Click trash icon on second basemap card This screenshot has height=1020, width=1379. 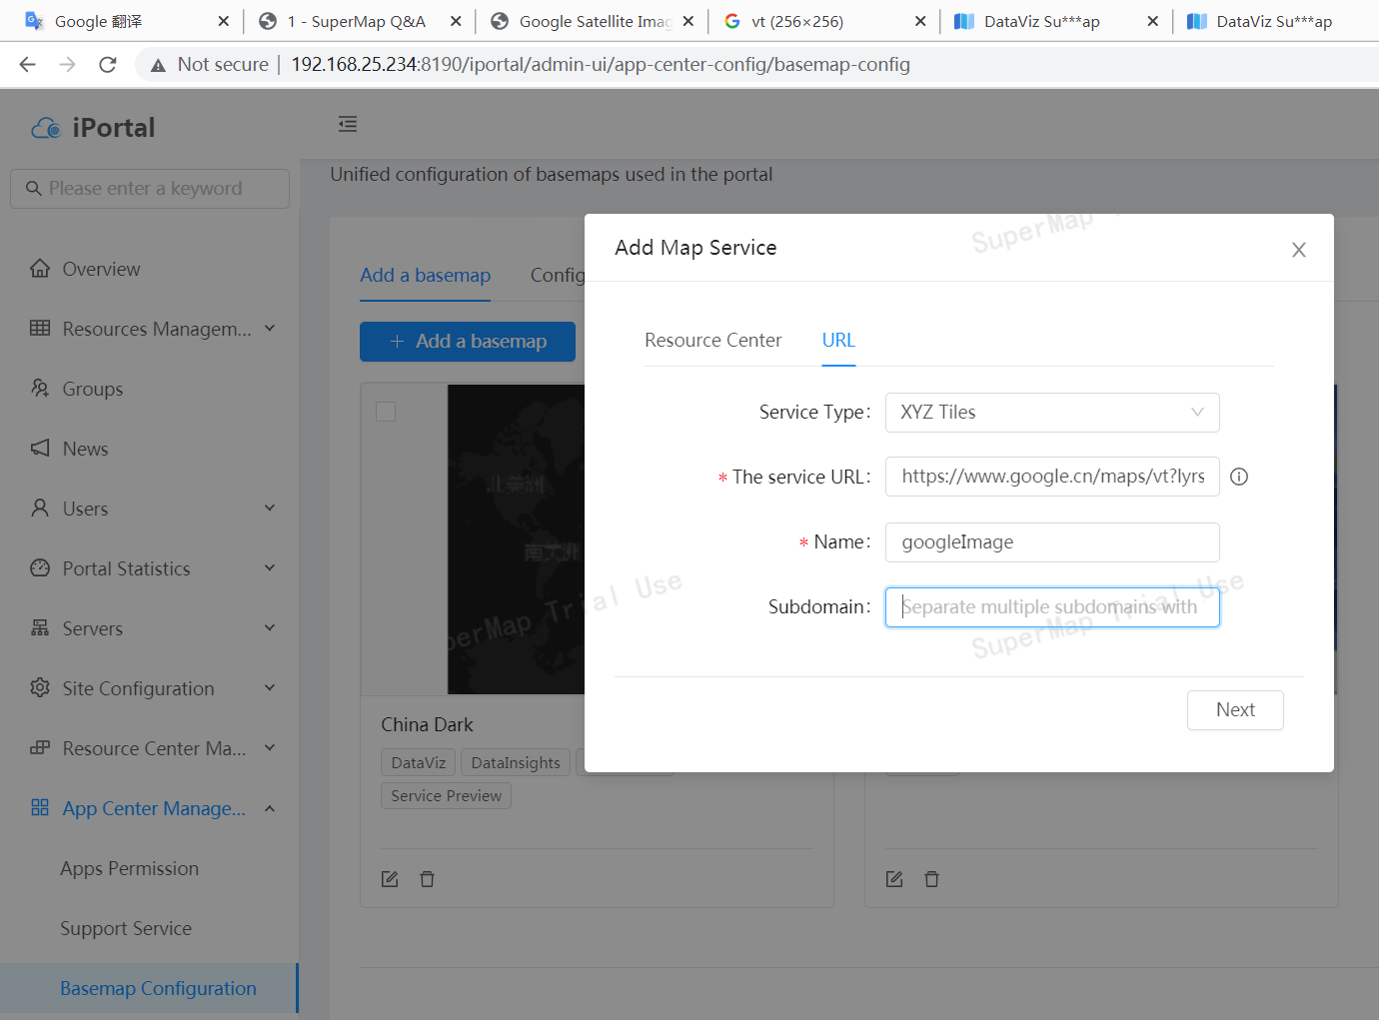tap(932, 879)
